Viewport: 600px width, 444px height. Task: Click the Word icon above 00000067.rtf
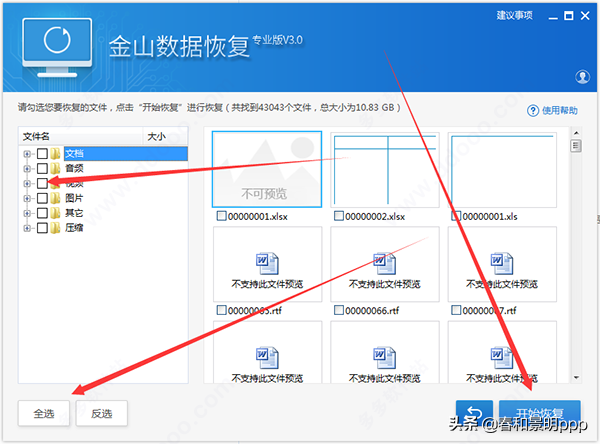502,263
